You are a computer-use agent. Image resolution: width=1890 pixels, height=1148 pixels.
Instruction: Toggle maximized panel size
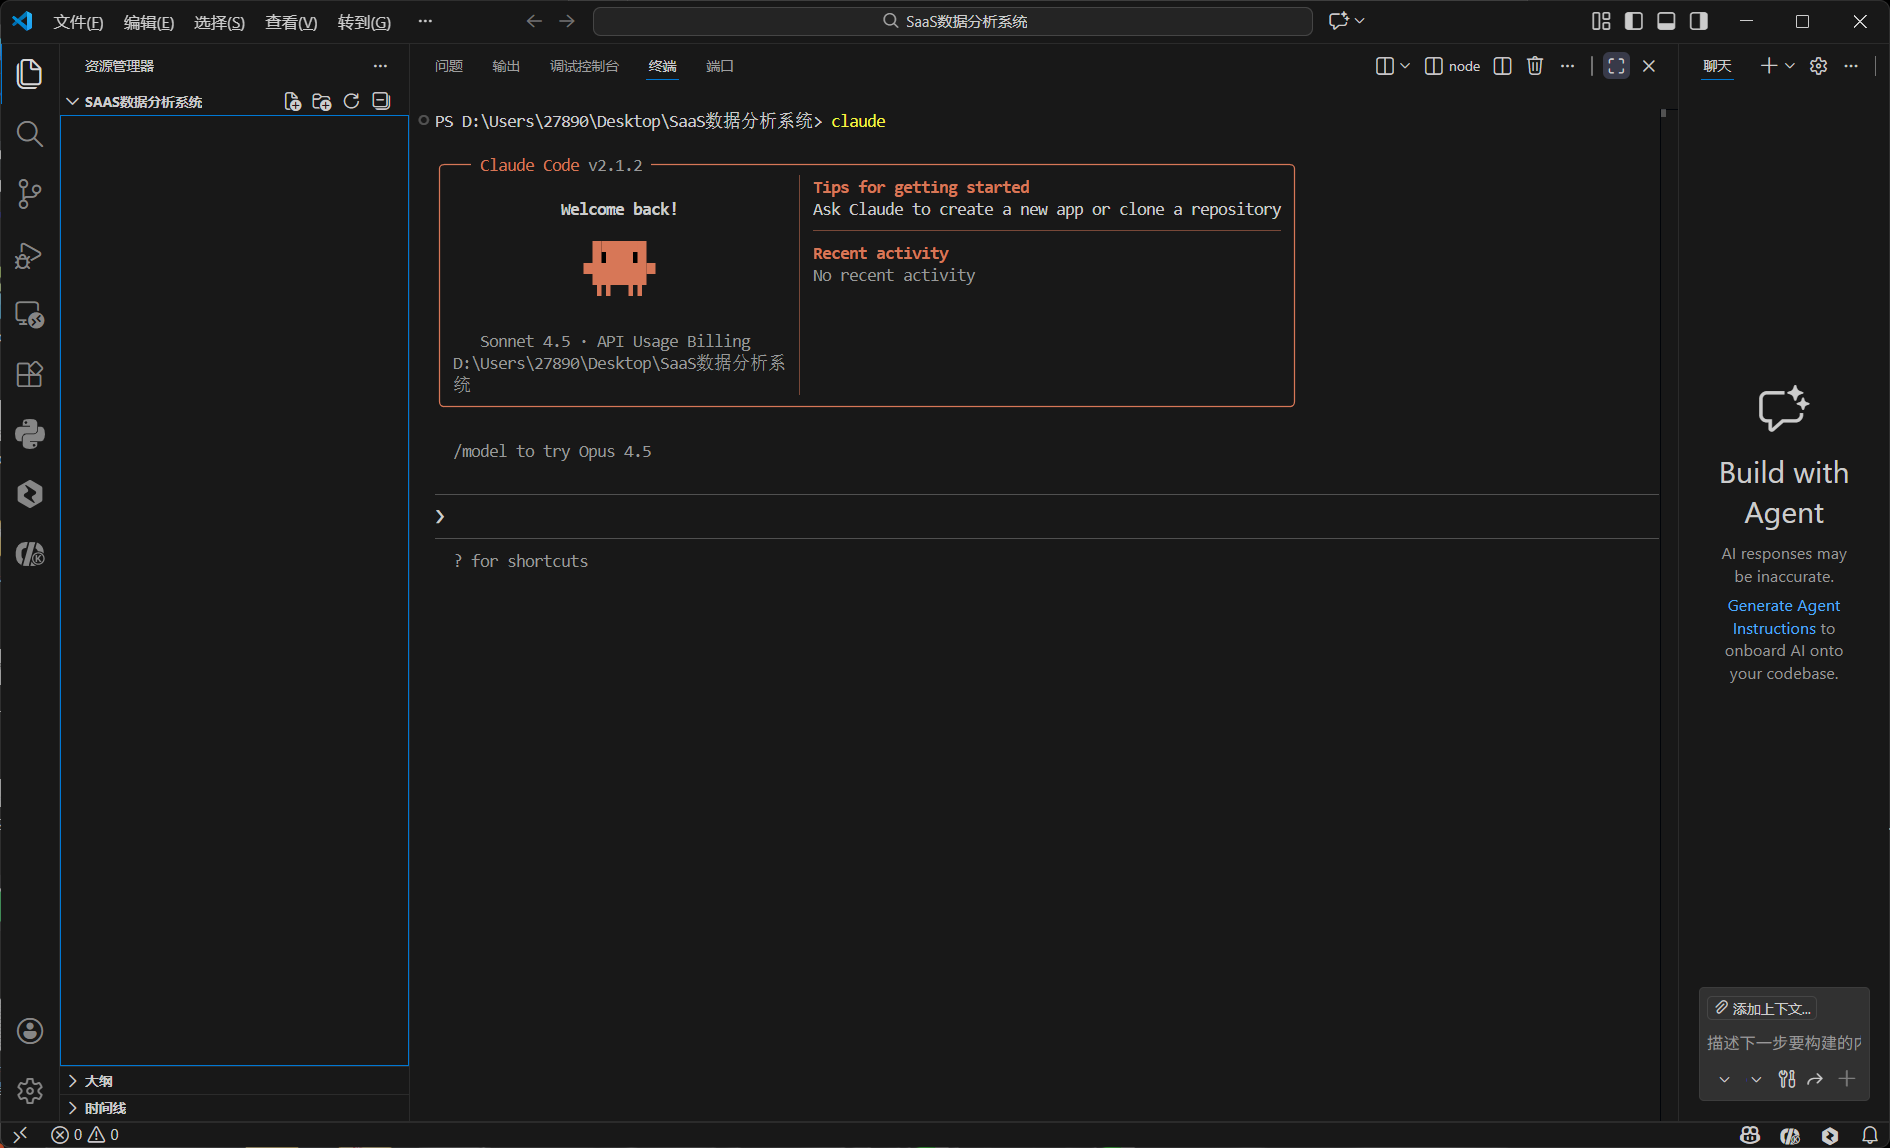(x=1616, y=66)
